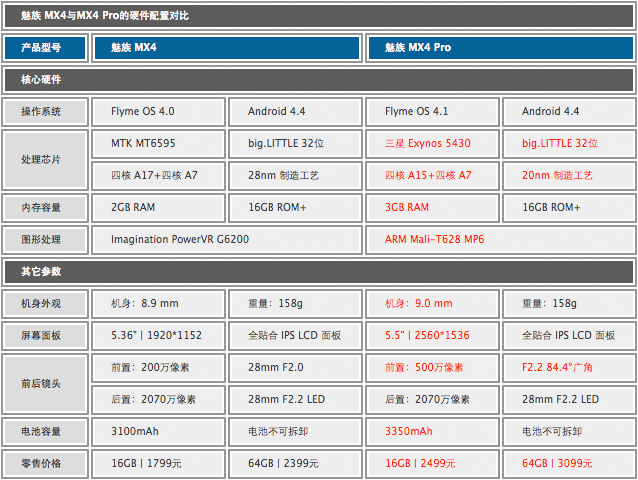The image size is (638, 480).
Task: Click the 魅族 MX4 Pro column header
Action: tap(501, 48)
